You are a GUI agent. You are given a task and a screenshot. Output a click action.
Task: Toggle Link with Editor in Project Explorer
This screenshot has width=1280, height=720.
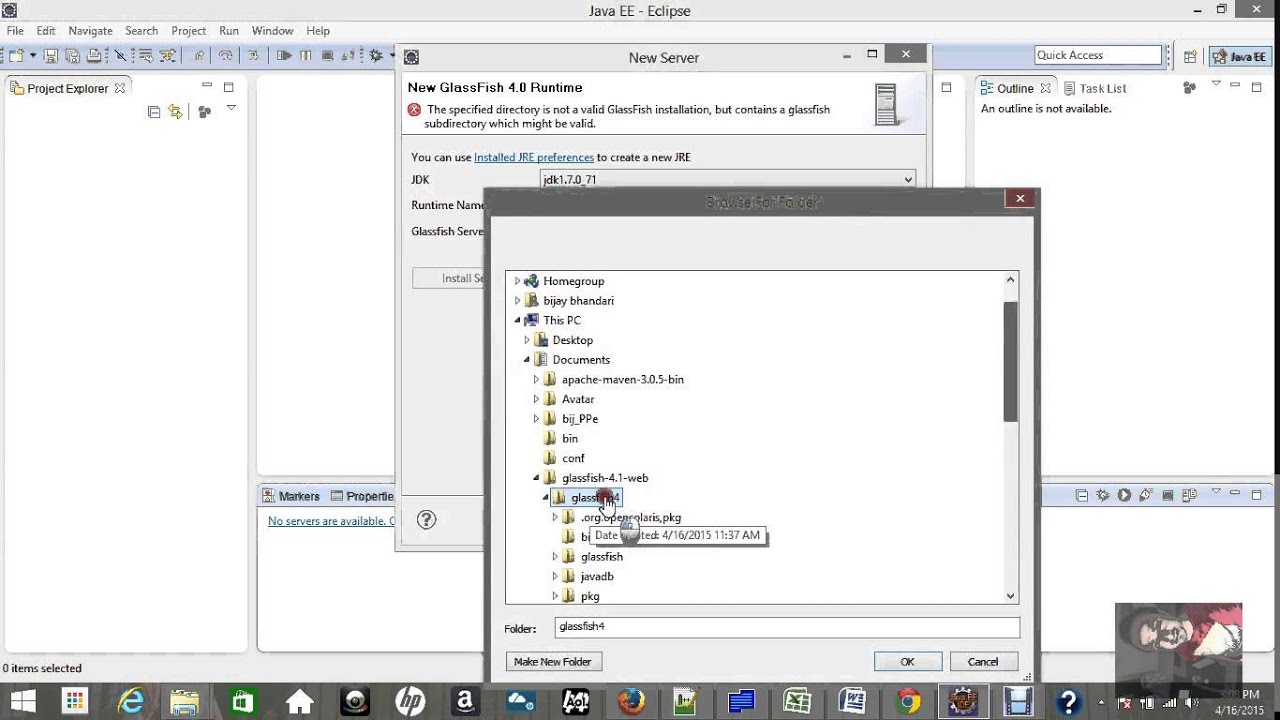[x=175, y=112]
